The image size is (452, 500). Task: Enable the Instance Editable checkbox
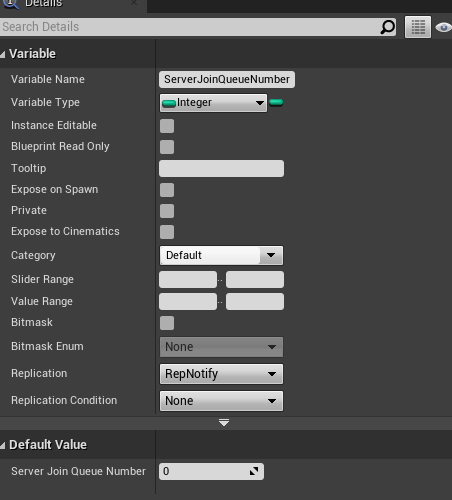[167, 126]
